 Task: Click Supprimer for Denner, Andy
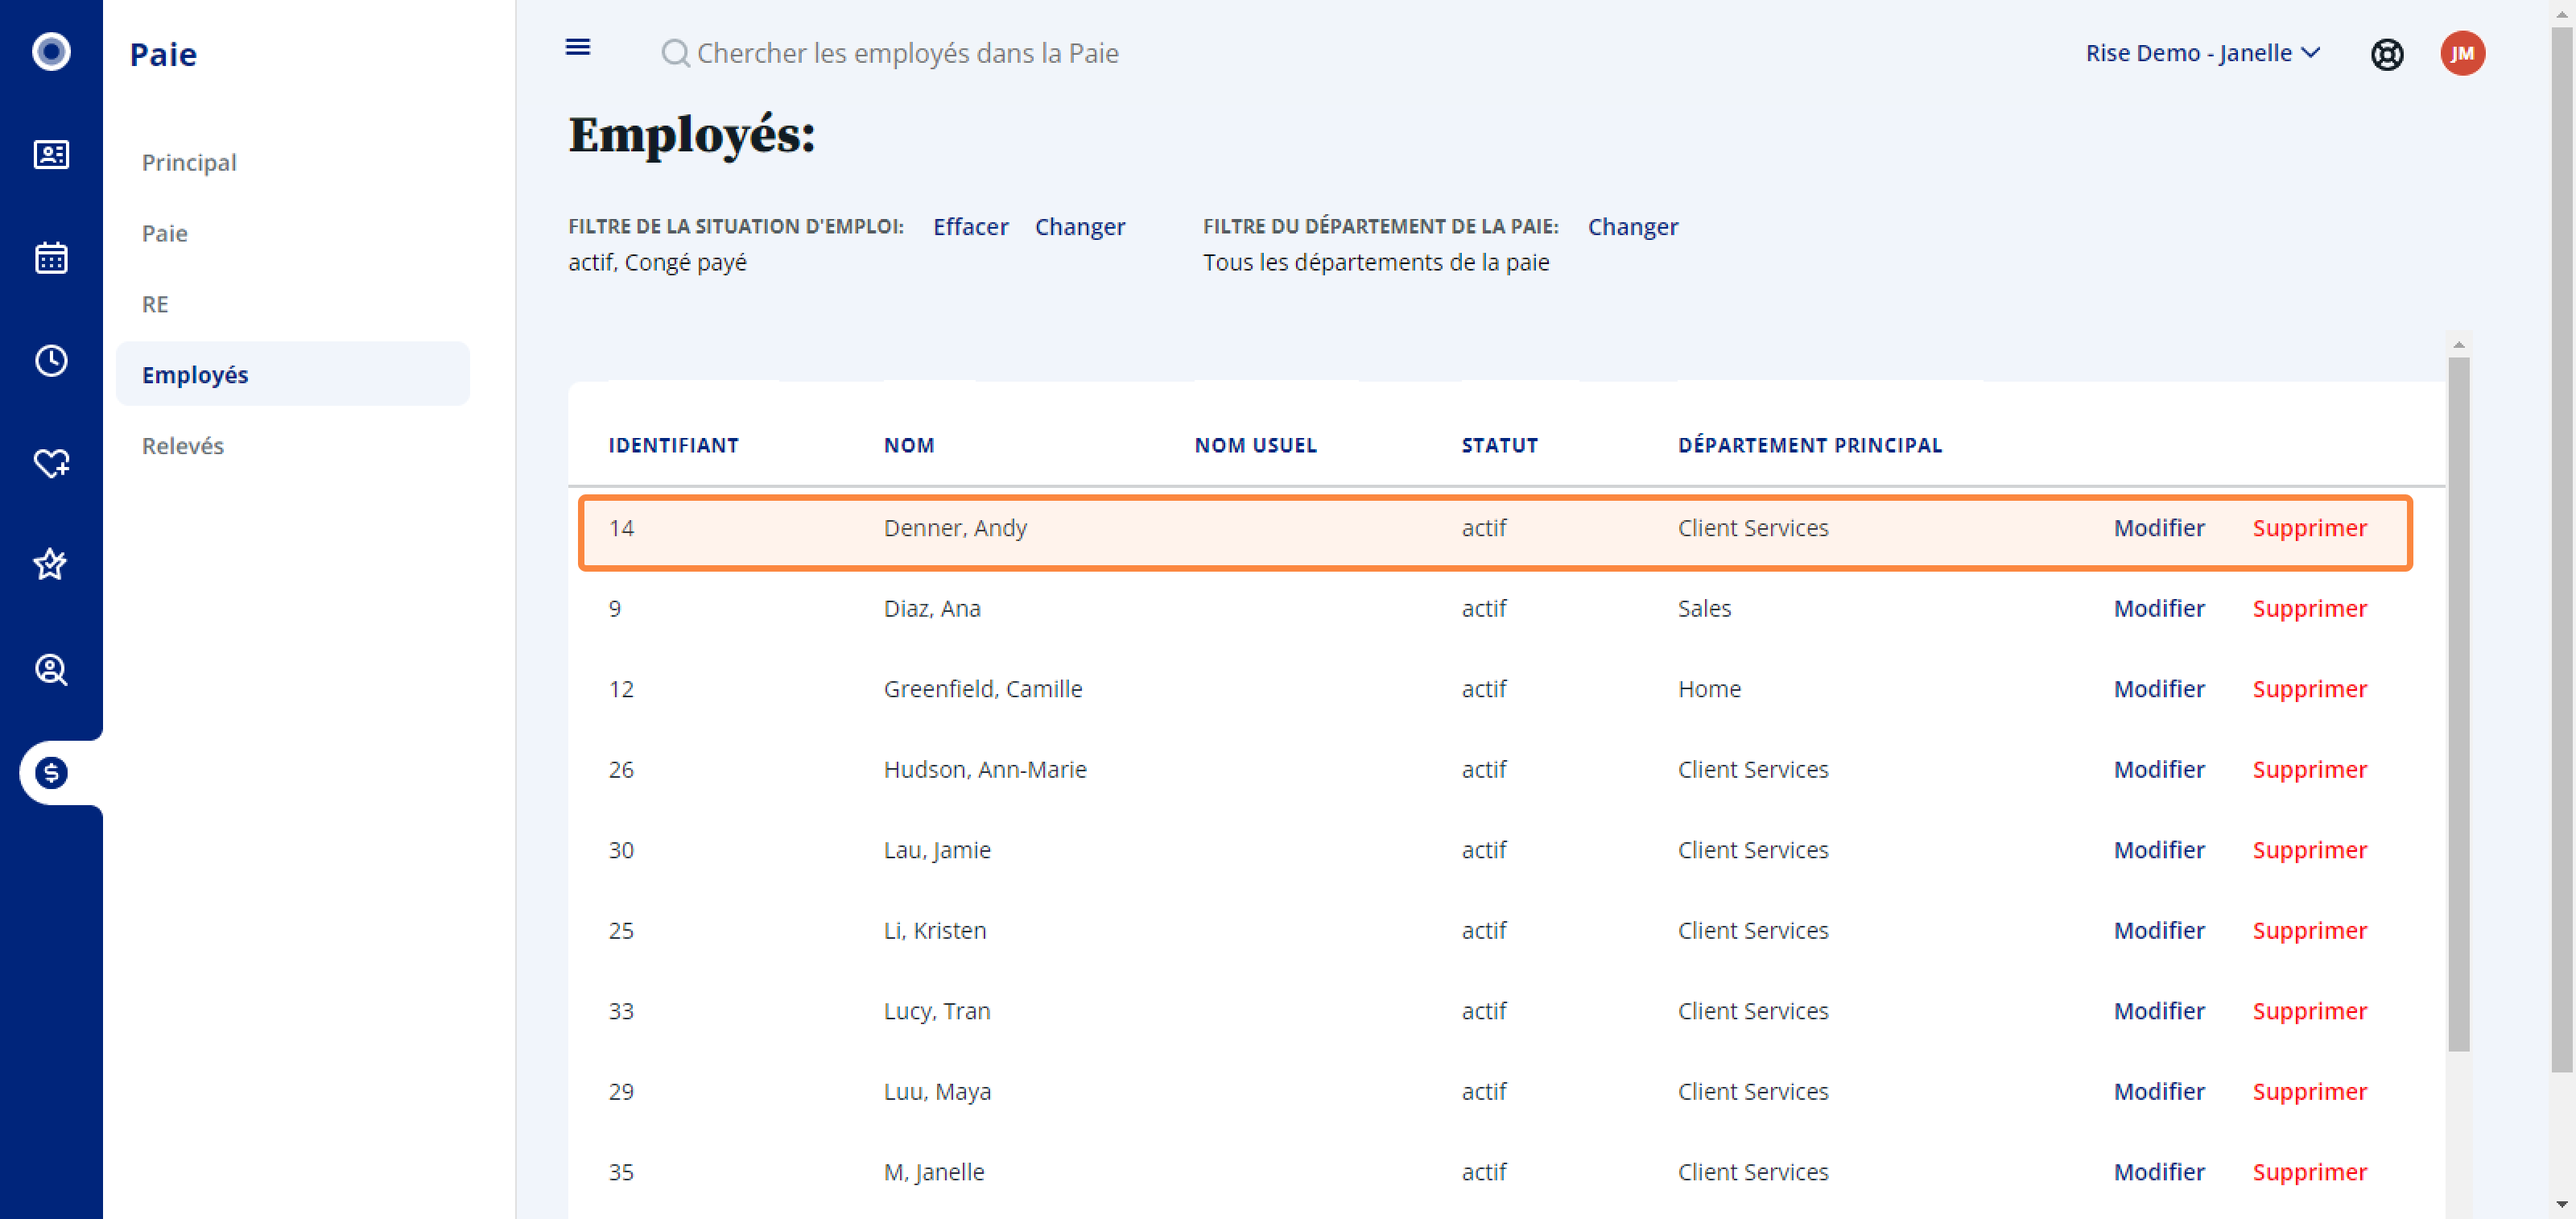click(2309, 528)
